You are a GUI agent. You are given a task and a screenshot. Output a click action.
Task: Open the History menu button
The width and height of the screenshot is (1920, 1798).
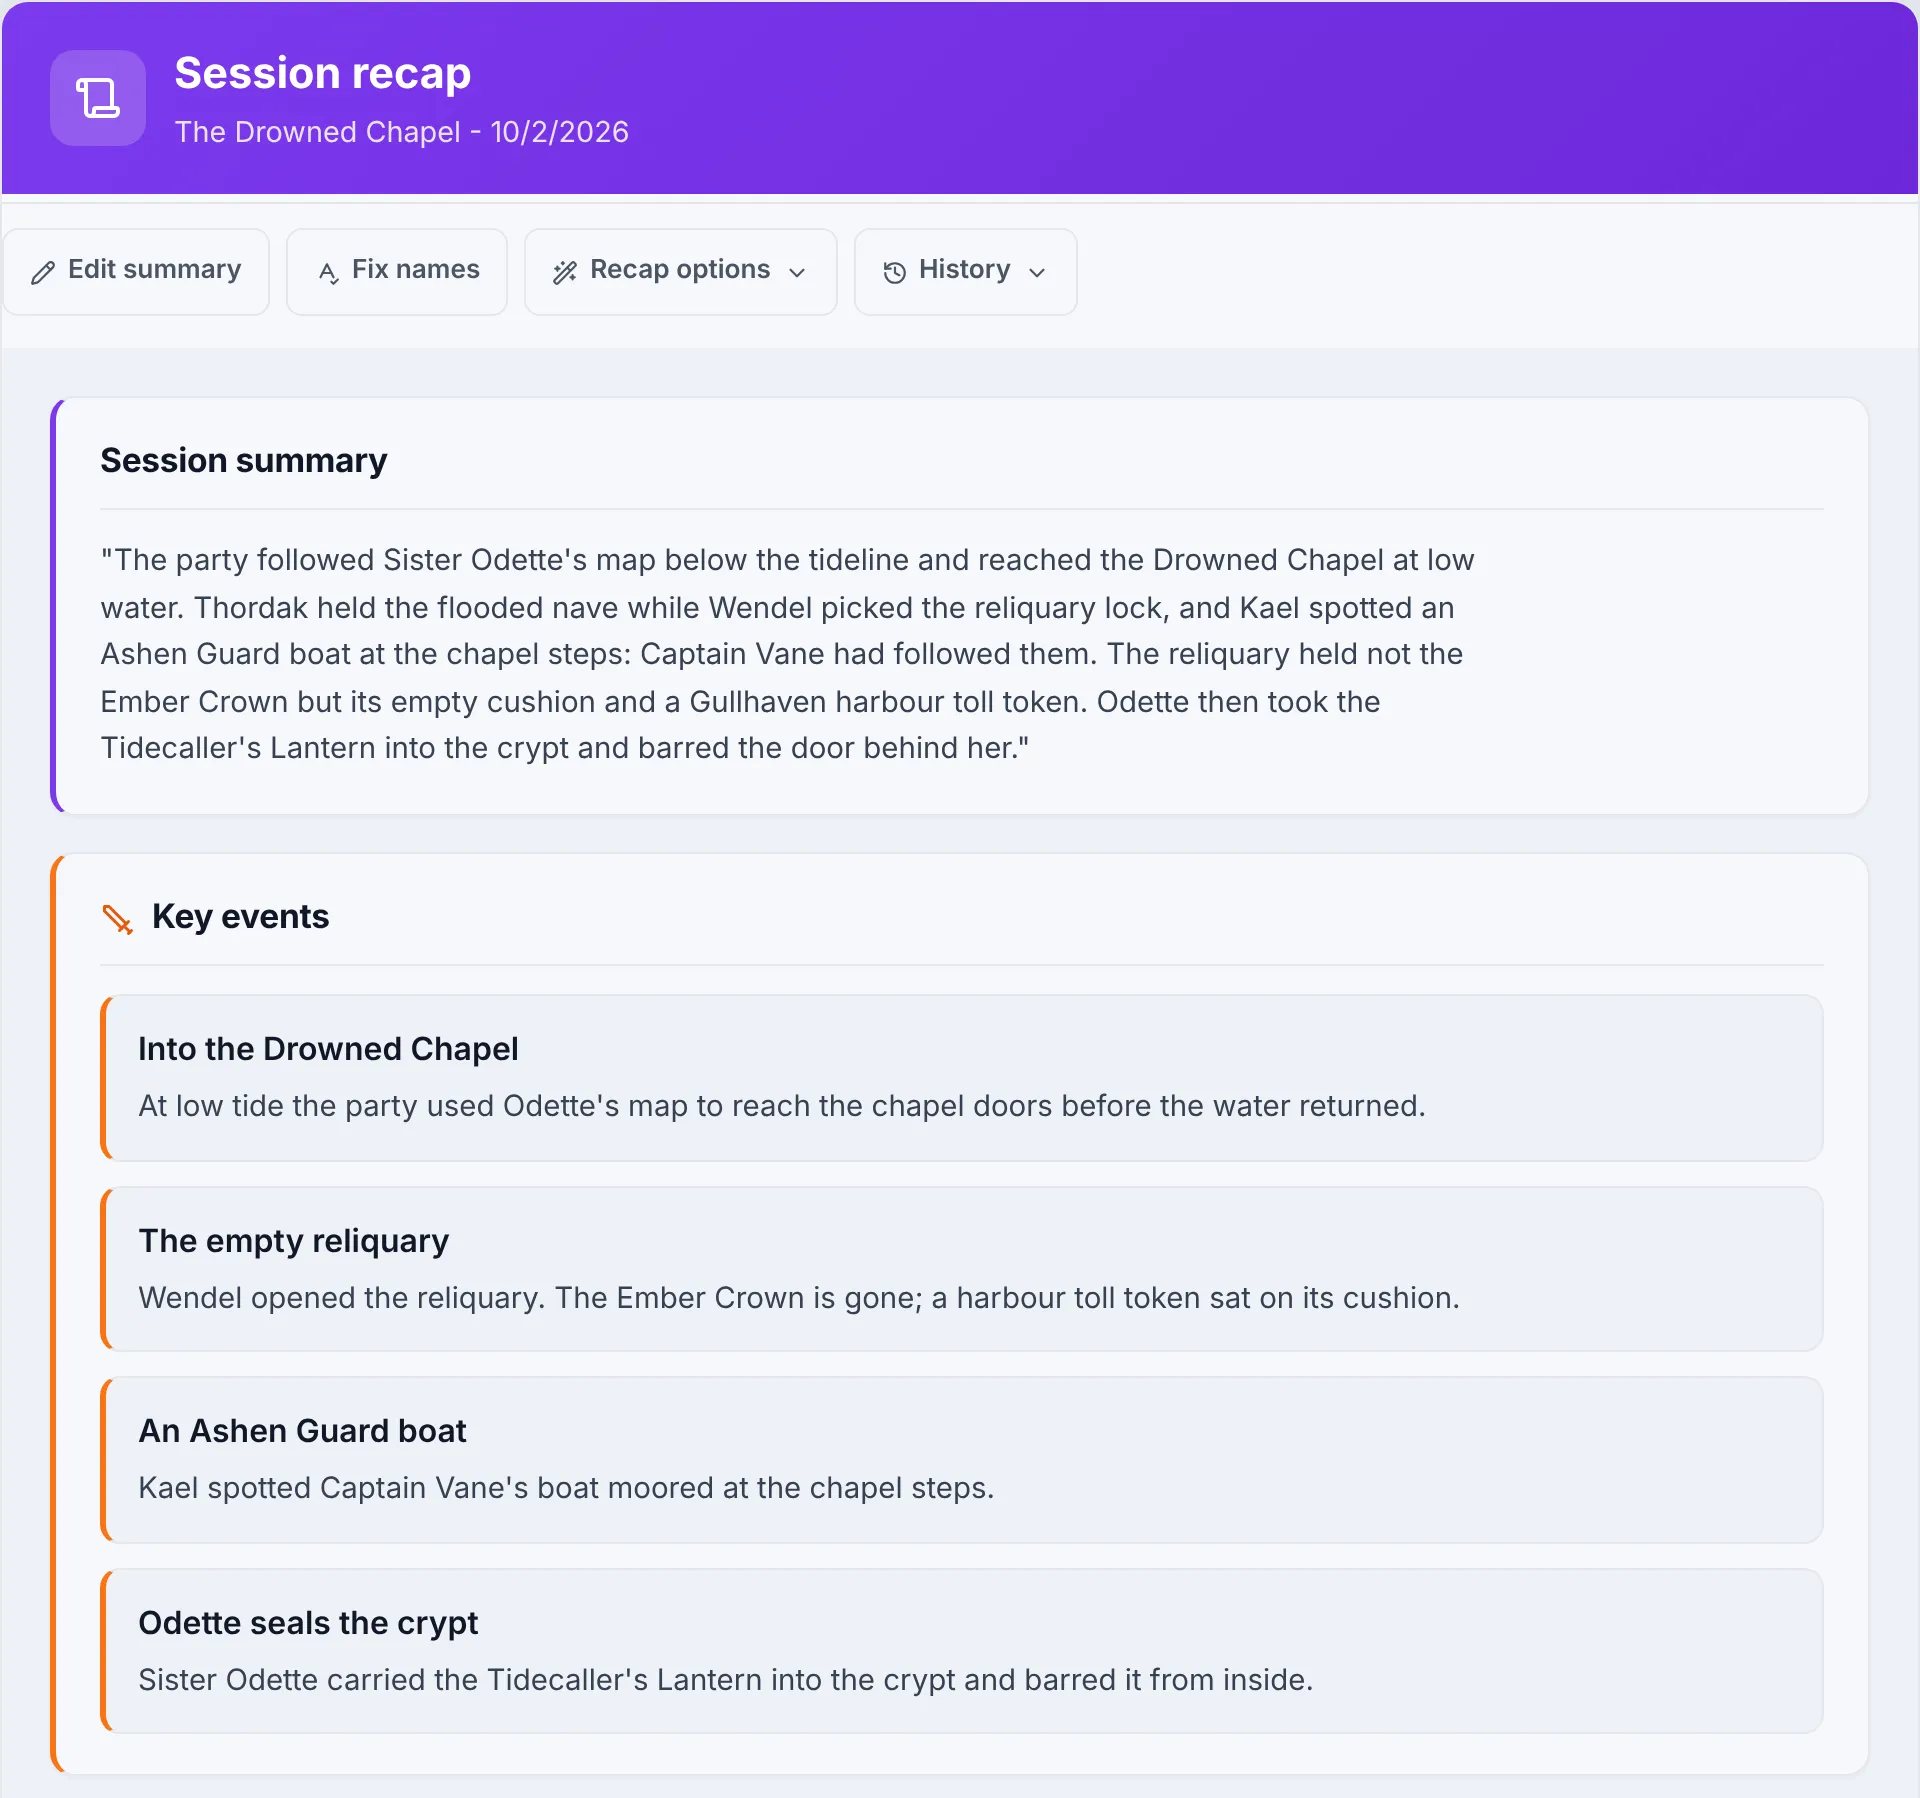(x=966, y=272)
